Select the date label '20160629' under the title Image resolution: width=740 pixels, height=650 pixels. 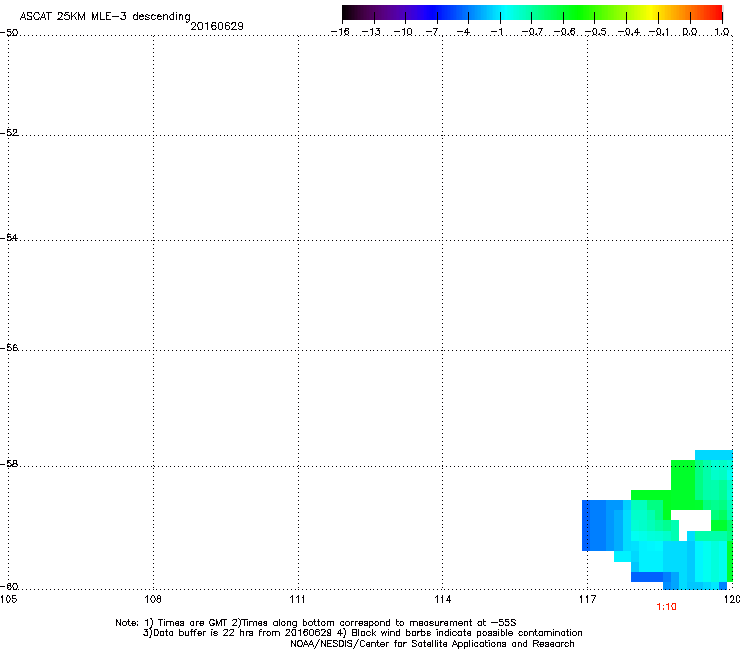tap(217, 26)
